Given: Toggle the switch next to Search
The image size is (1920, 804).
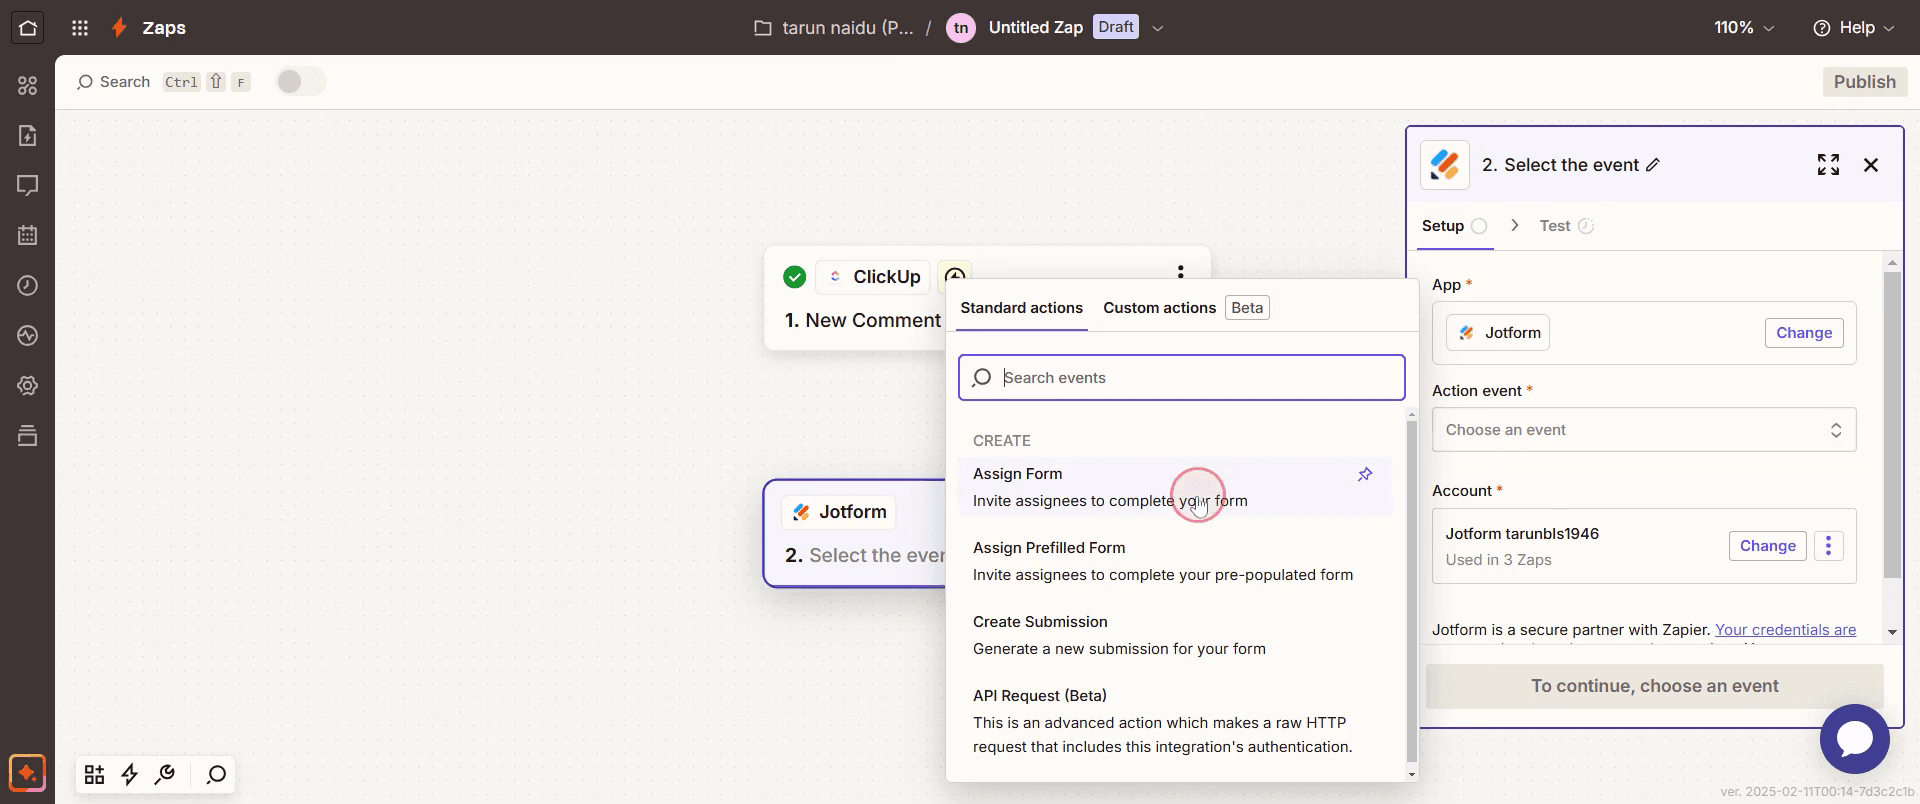Looking at the screenshot, I should pyautogui.click(x=300, y=82).
